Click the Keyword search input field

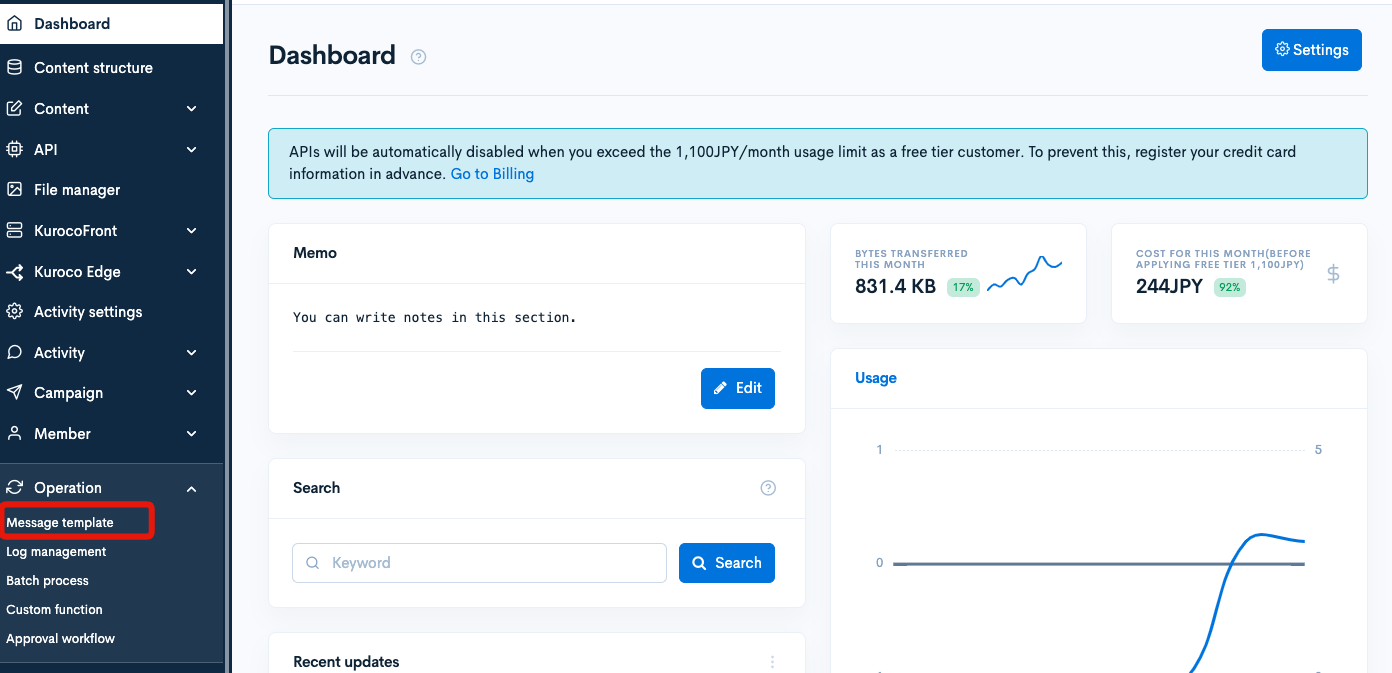click(x=479, y=563)
